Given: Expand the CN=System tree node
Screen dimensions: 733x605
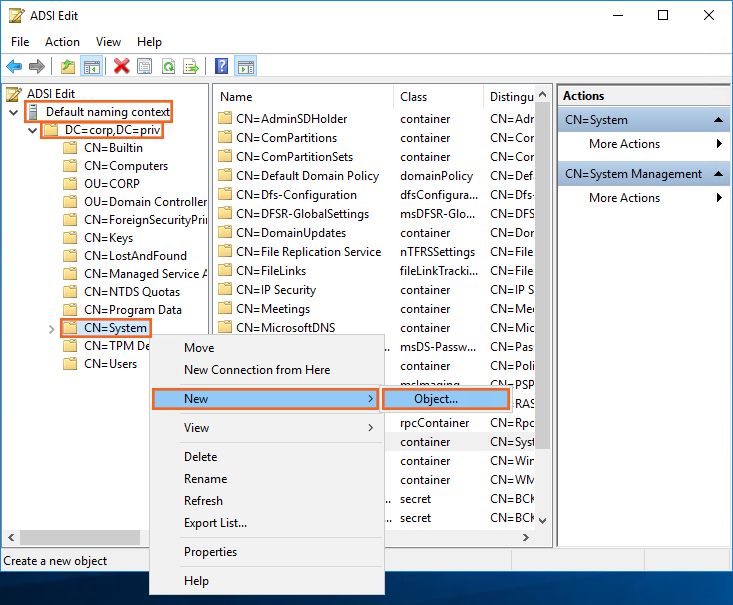Looking at the screenshot, I should pos(51,328).
